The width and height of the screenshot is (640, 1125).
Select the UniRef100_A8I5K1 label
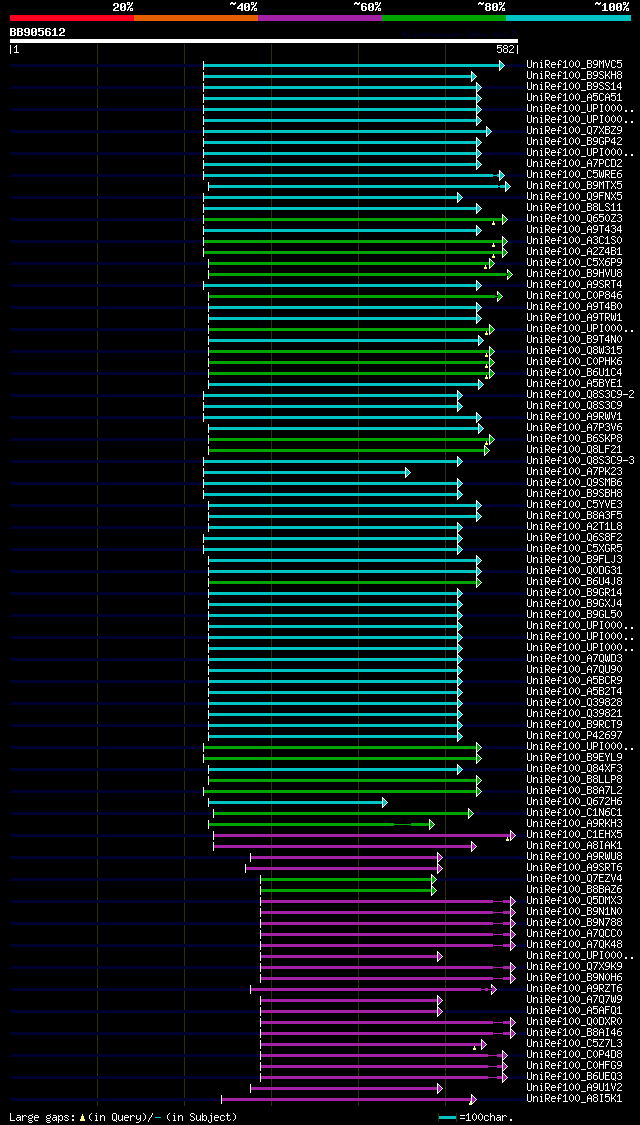click(x=574, y=1098)
